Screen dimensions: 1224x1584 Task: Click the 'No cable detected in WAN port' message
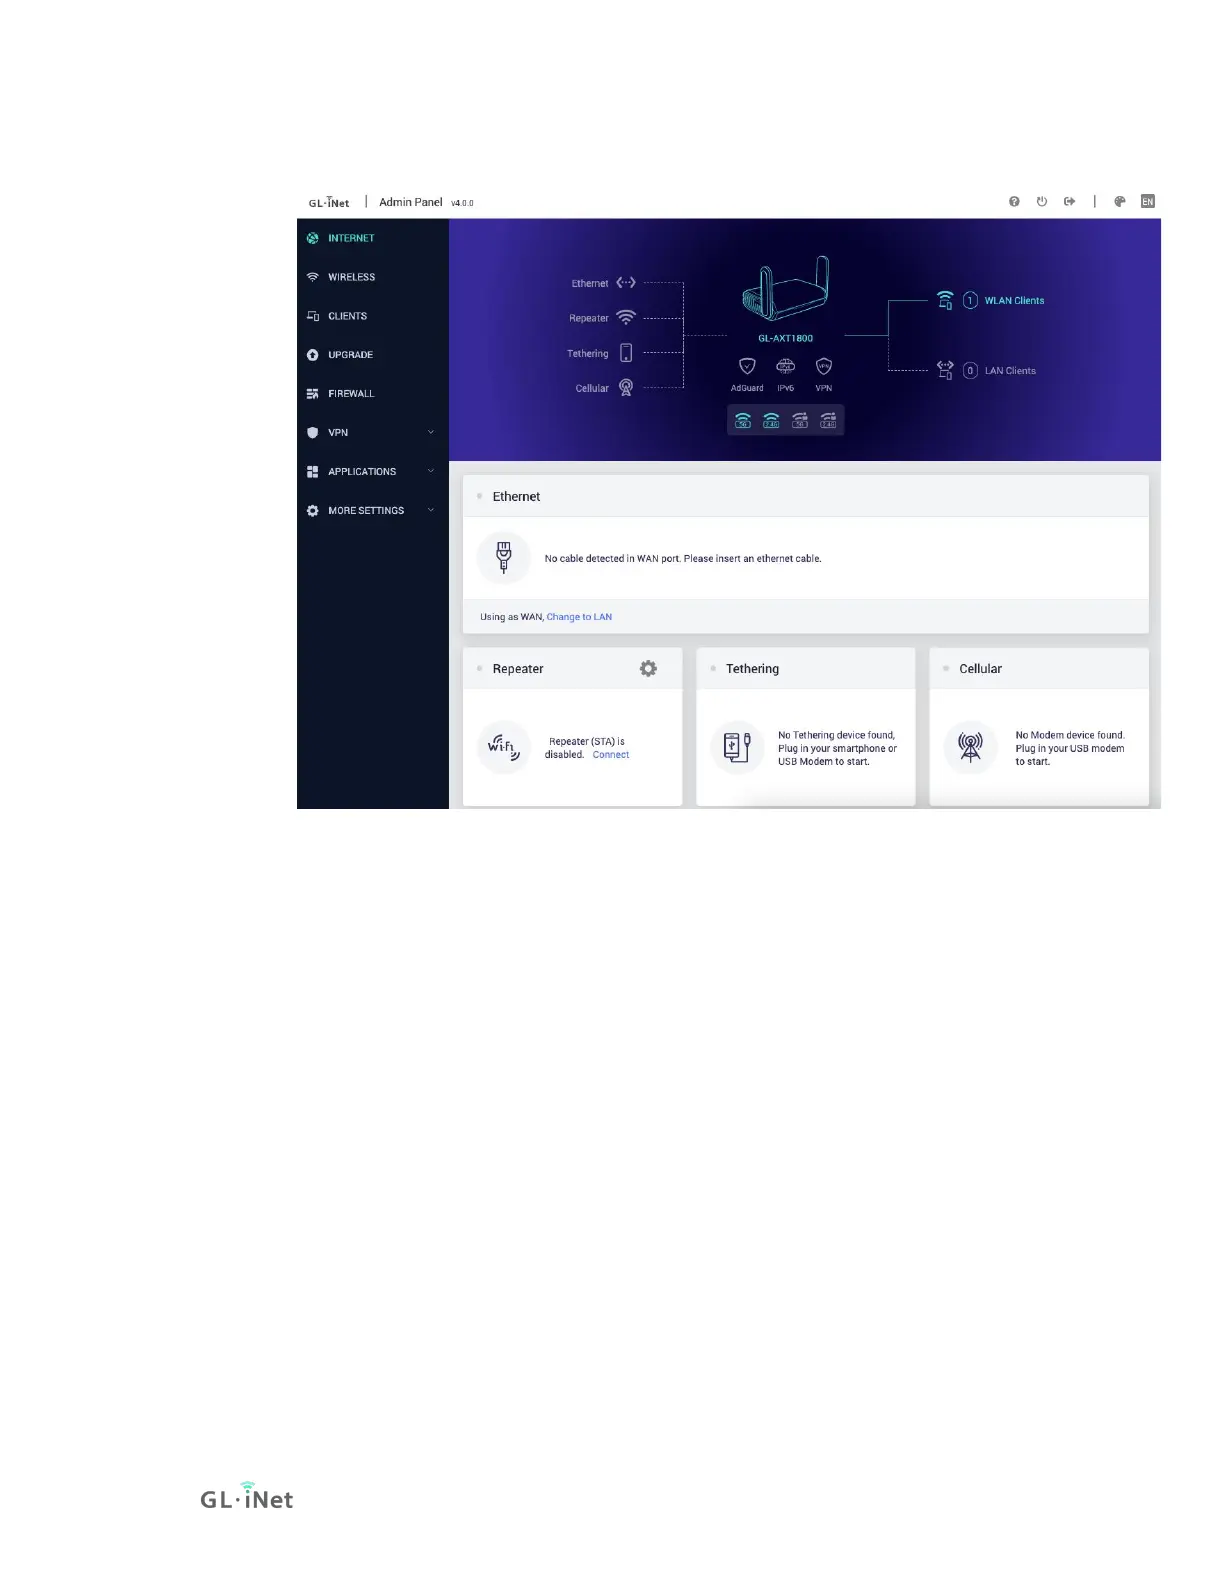click(x=683, y=559)
